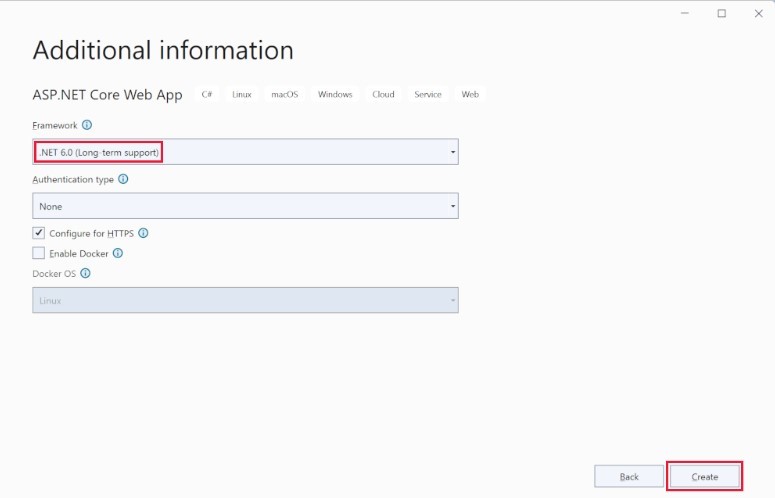The image size is (775, 498).
Task: Click the Web tag
Action: pyautogui.click(x=470, y=94)
